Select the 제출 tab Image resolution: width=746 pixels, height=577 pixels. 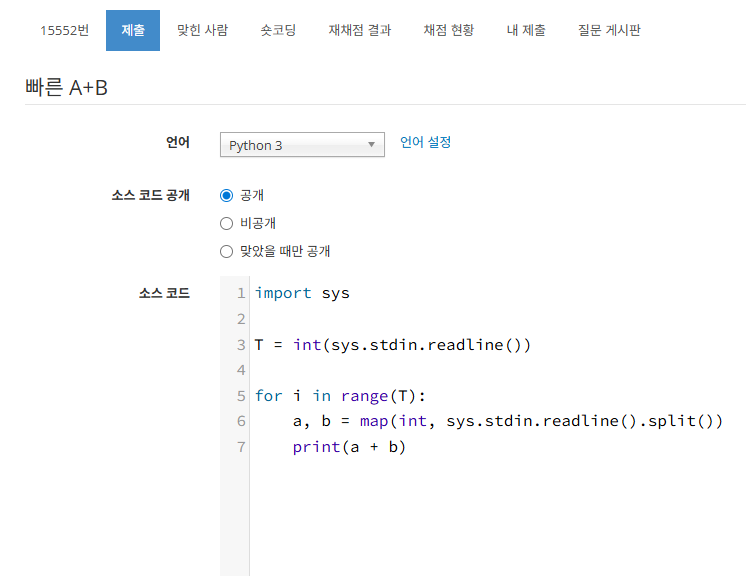(133, 30)
